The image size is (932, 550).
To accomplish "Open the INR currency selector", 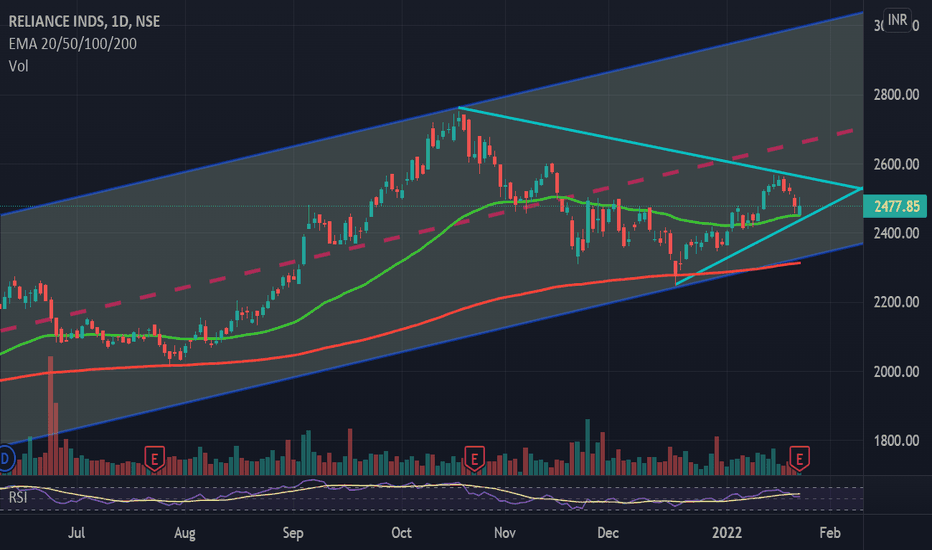I will coord(897,20).
